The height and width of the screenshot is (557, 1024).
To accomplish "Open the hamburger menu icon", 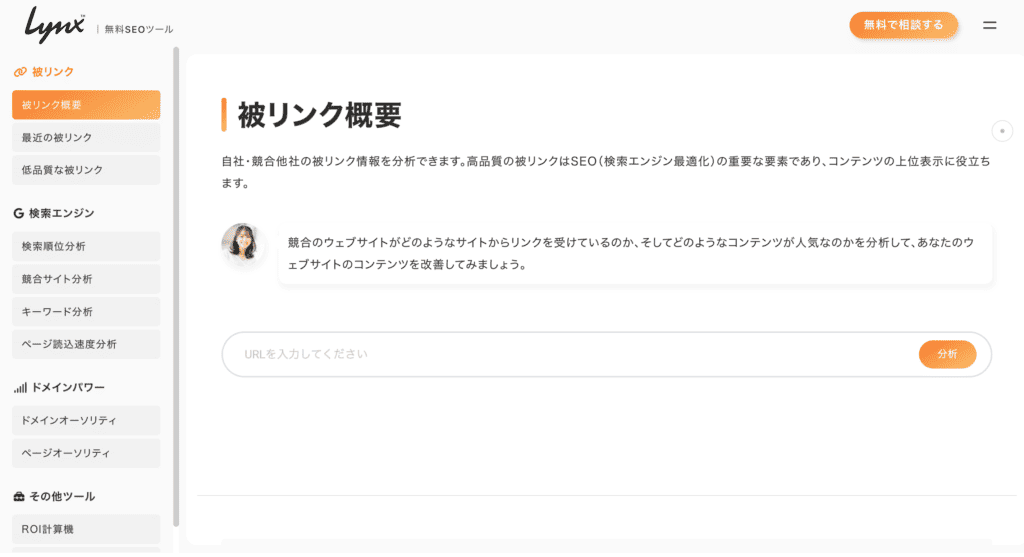I will 989,25.
